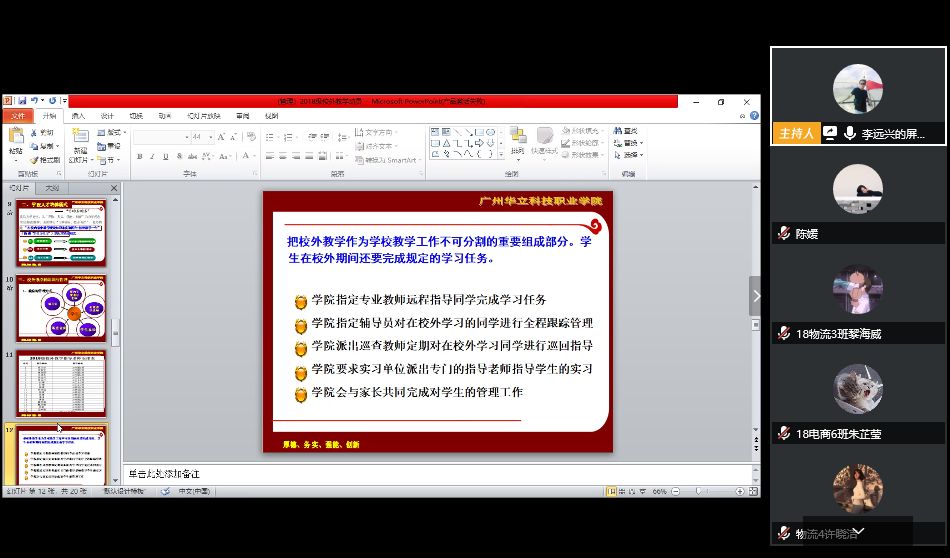Click the PowerPoint help question mark icon
The height and width of the screenshot is (558, 950).
[x=753, y=116]
